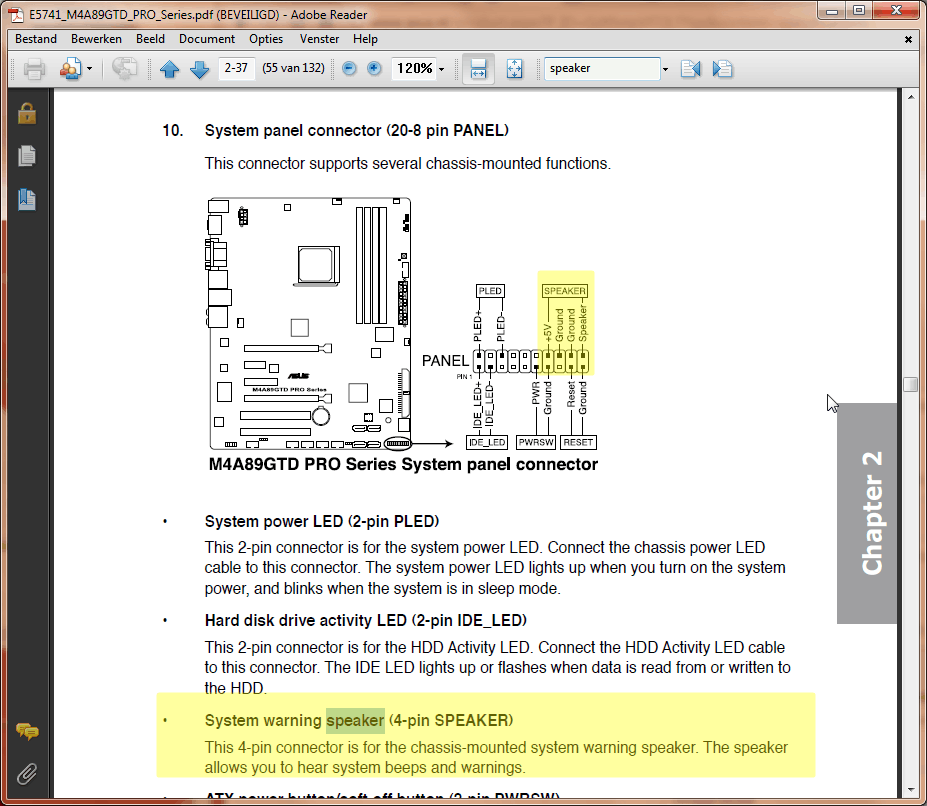Image resolution: width=927 pixels, height=806 pixels.
Task: Open the Bewerken menu
Action: [96, 39]
